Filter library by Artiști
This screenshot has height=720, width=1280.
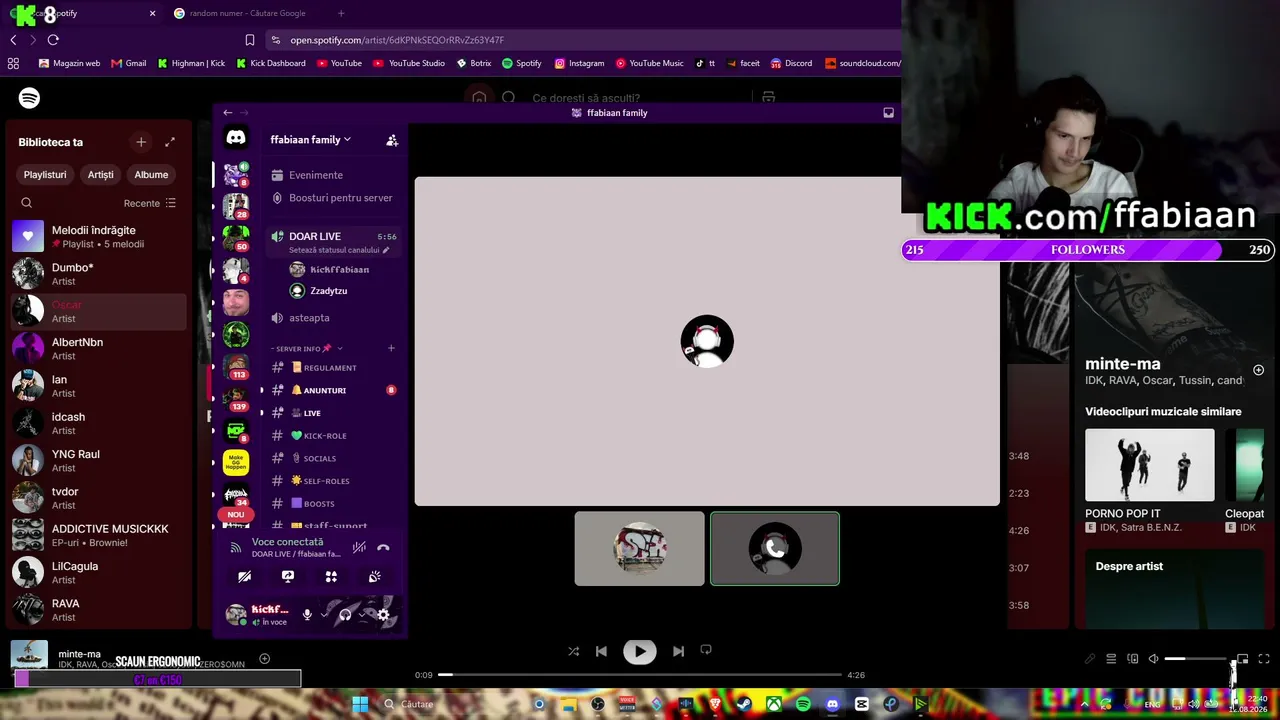[x=100, y=175]
